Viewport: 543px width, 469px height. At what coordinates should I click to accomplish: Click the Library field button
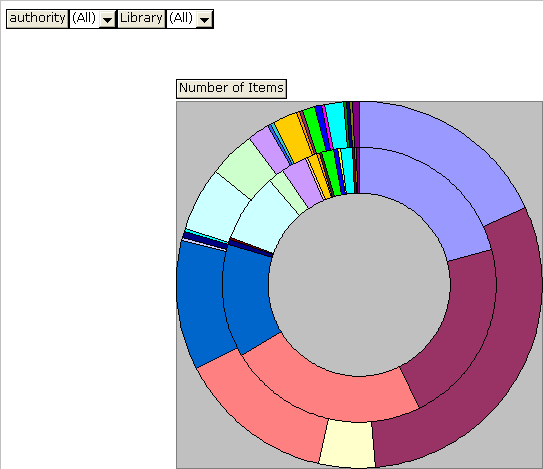pos(141,19)
